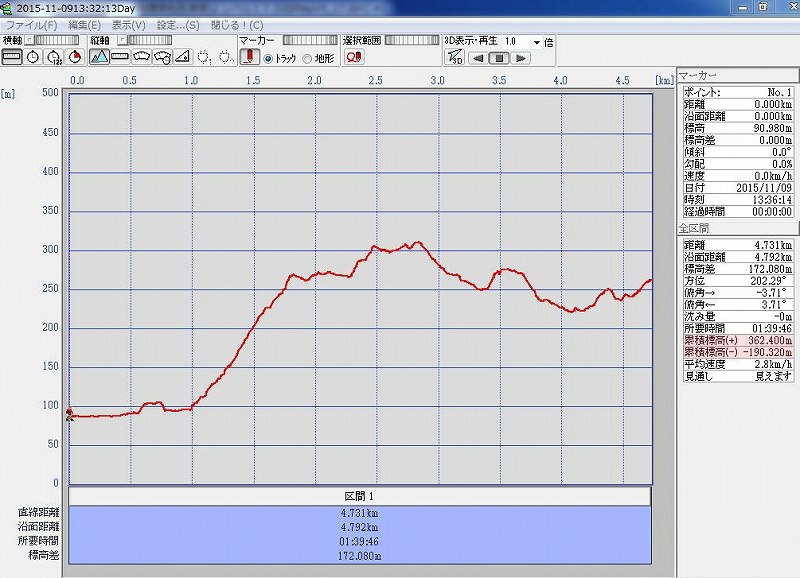Click the application icon in title bar

[x=6, y=8]
